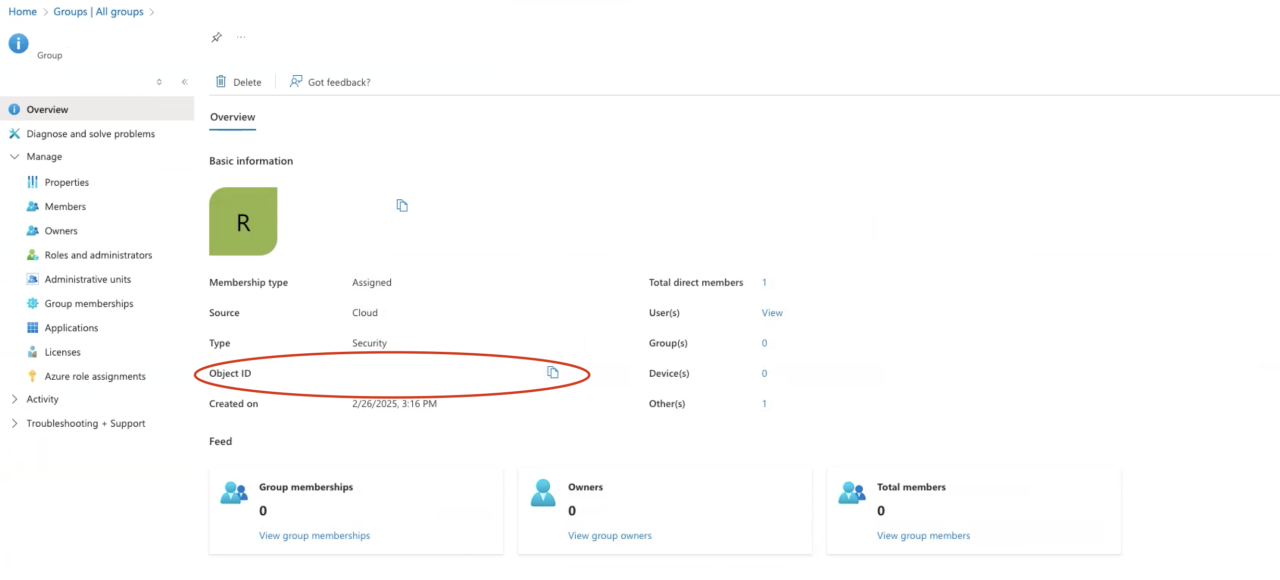Open the Owners page
The image size is (1280, 580).
click(x=59, y=230)
